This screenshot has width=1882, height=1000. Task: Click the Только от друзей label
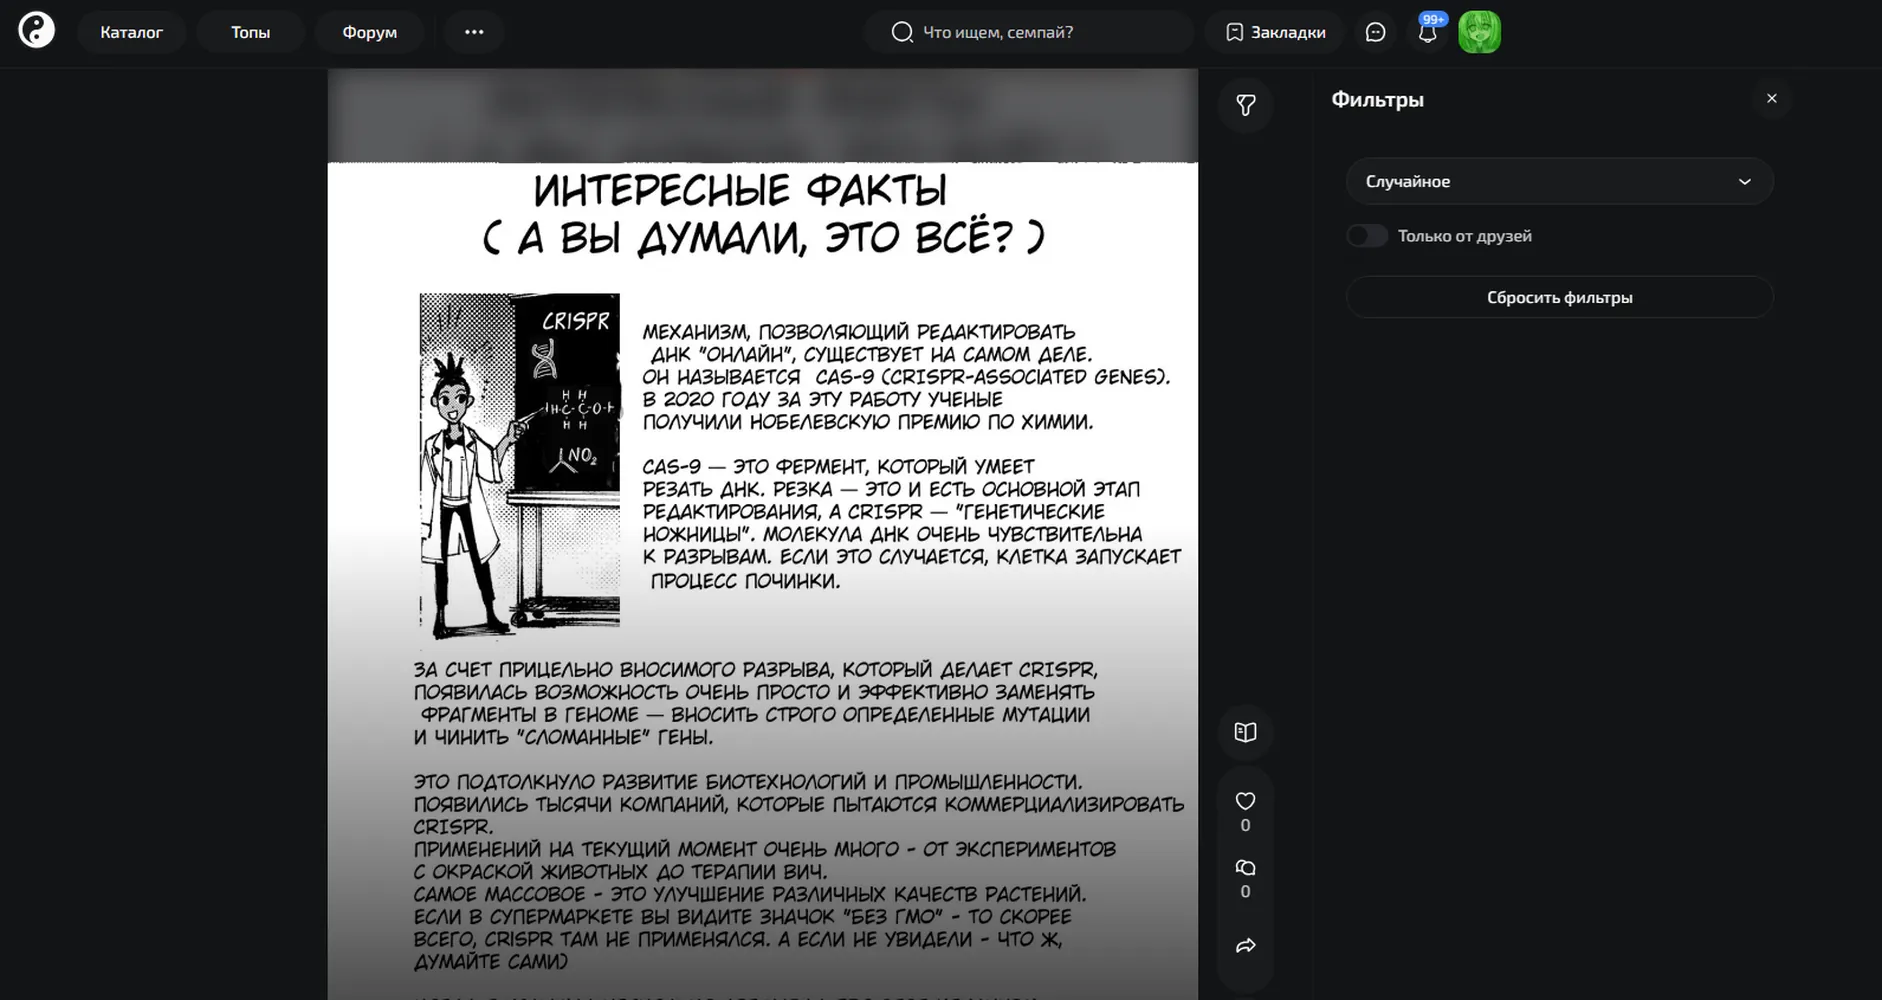(1464, 236)
